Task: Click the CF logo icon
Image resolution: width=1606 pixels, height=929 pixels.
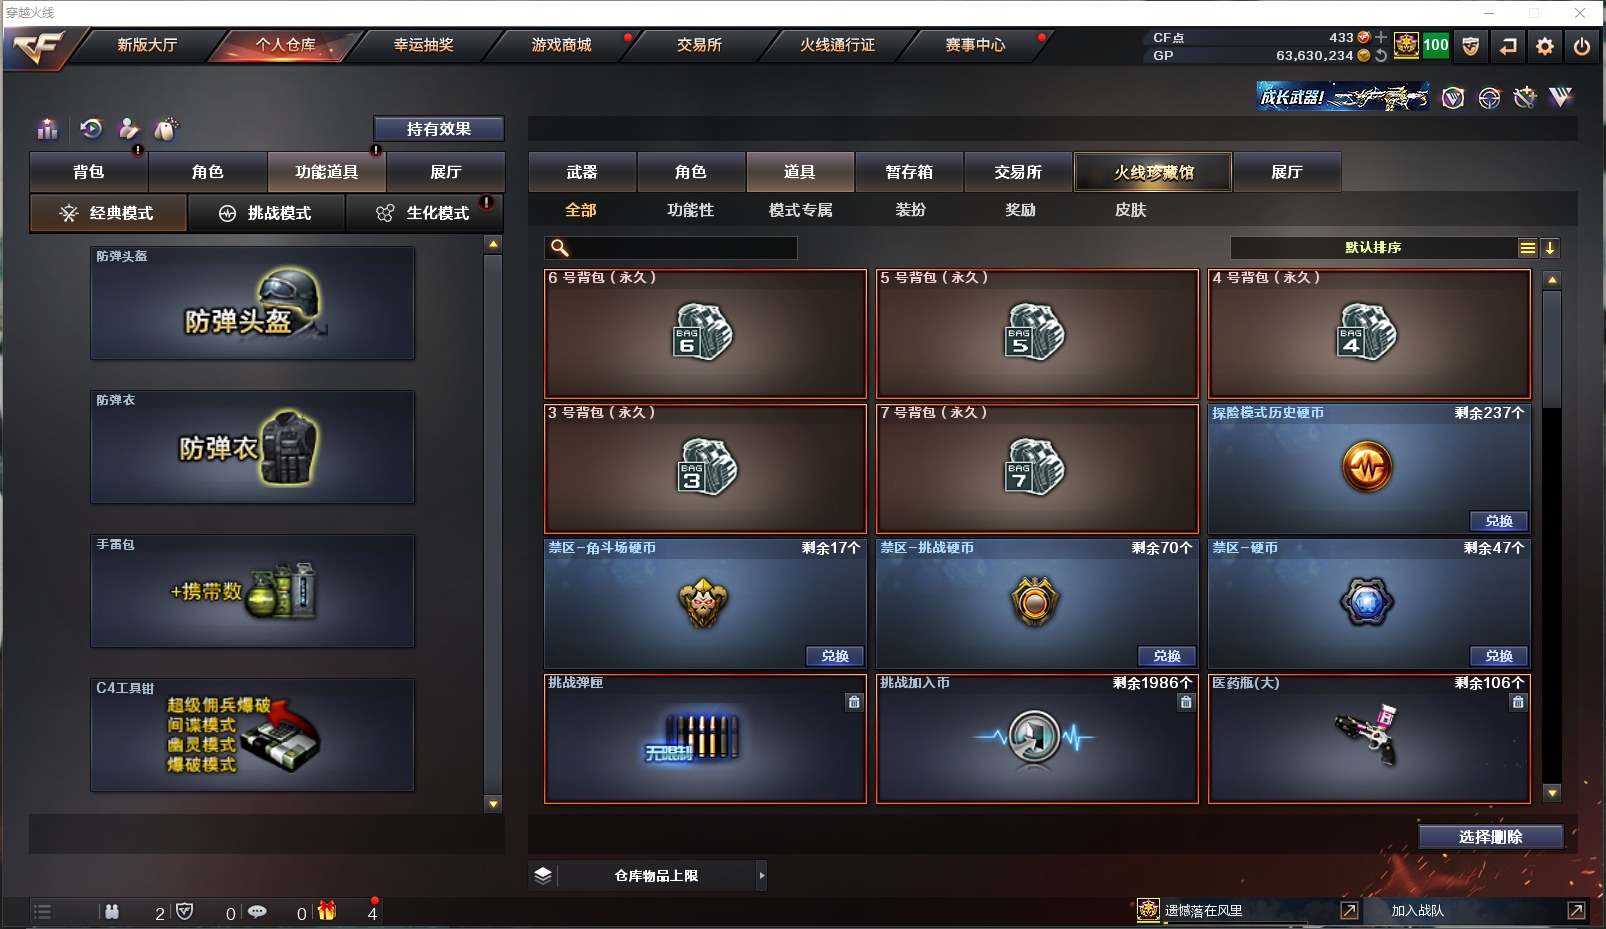Action: tap(38, 47)
